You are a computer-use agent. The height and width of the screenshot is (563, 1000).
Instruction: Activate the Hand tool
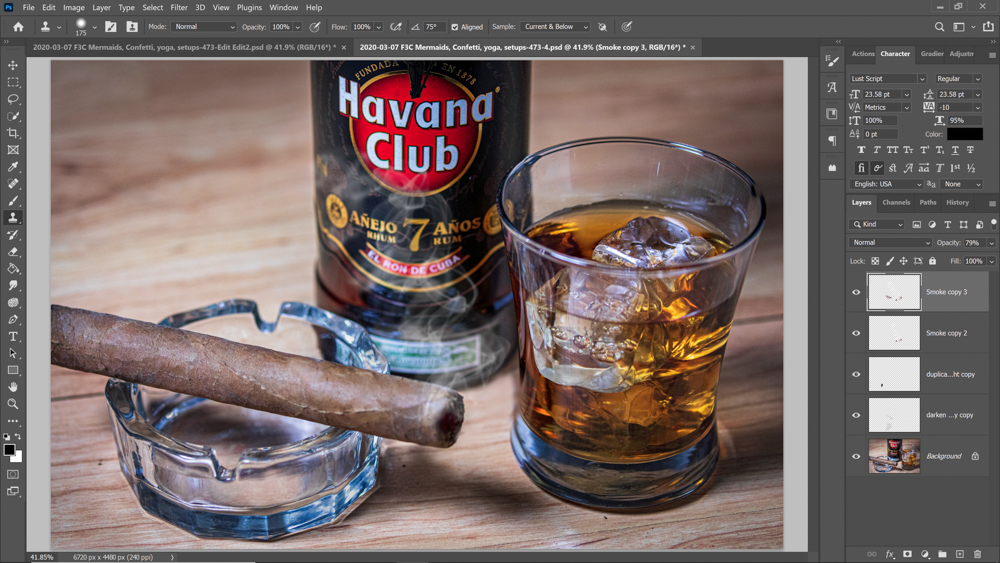click(x=13, y=387)
